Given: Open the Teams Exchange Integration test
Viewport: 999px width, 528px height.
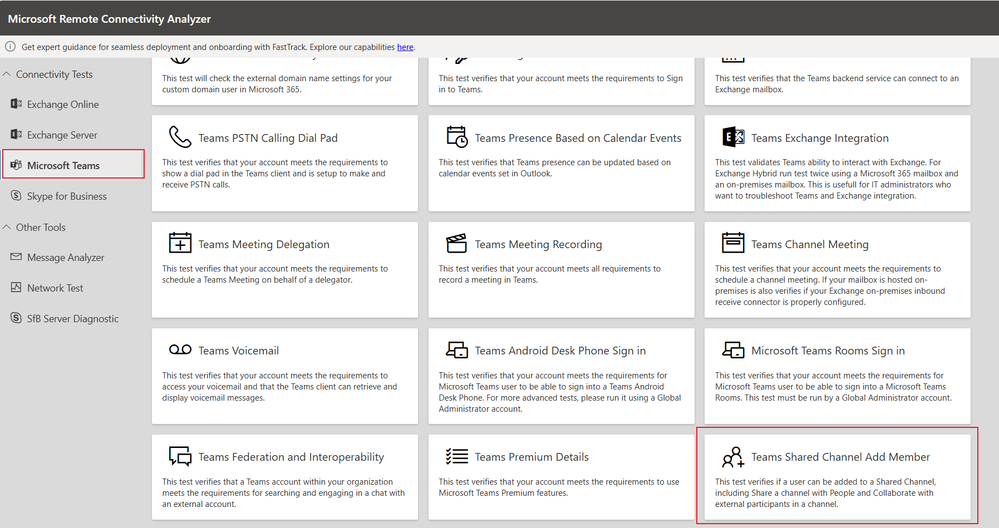Looking at the screenshot, I should [x=837, y=163].
